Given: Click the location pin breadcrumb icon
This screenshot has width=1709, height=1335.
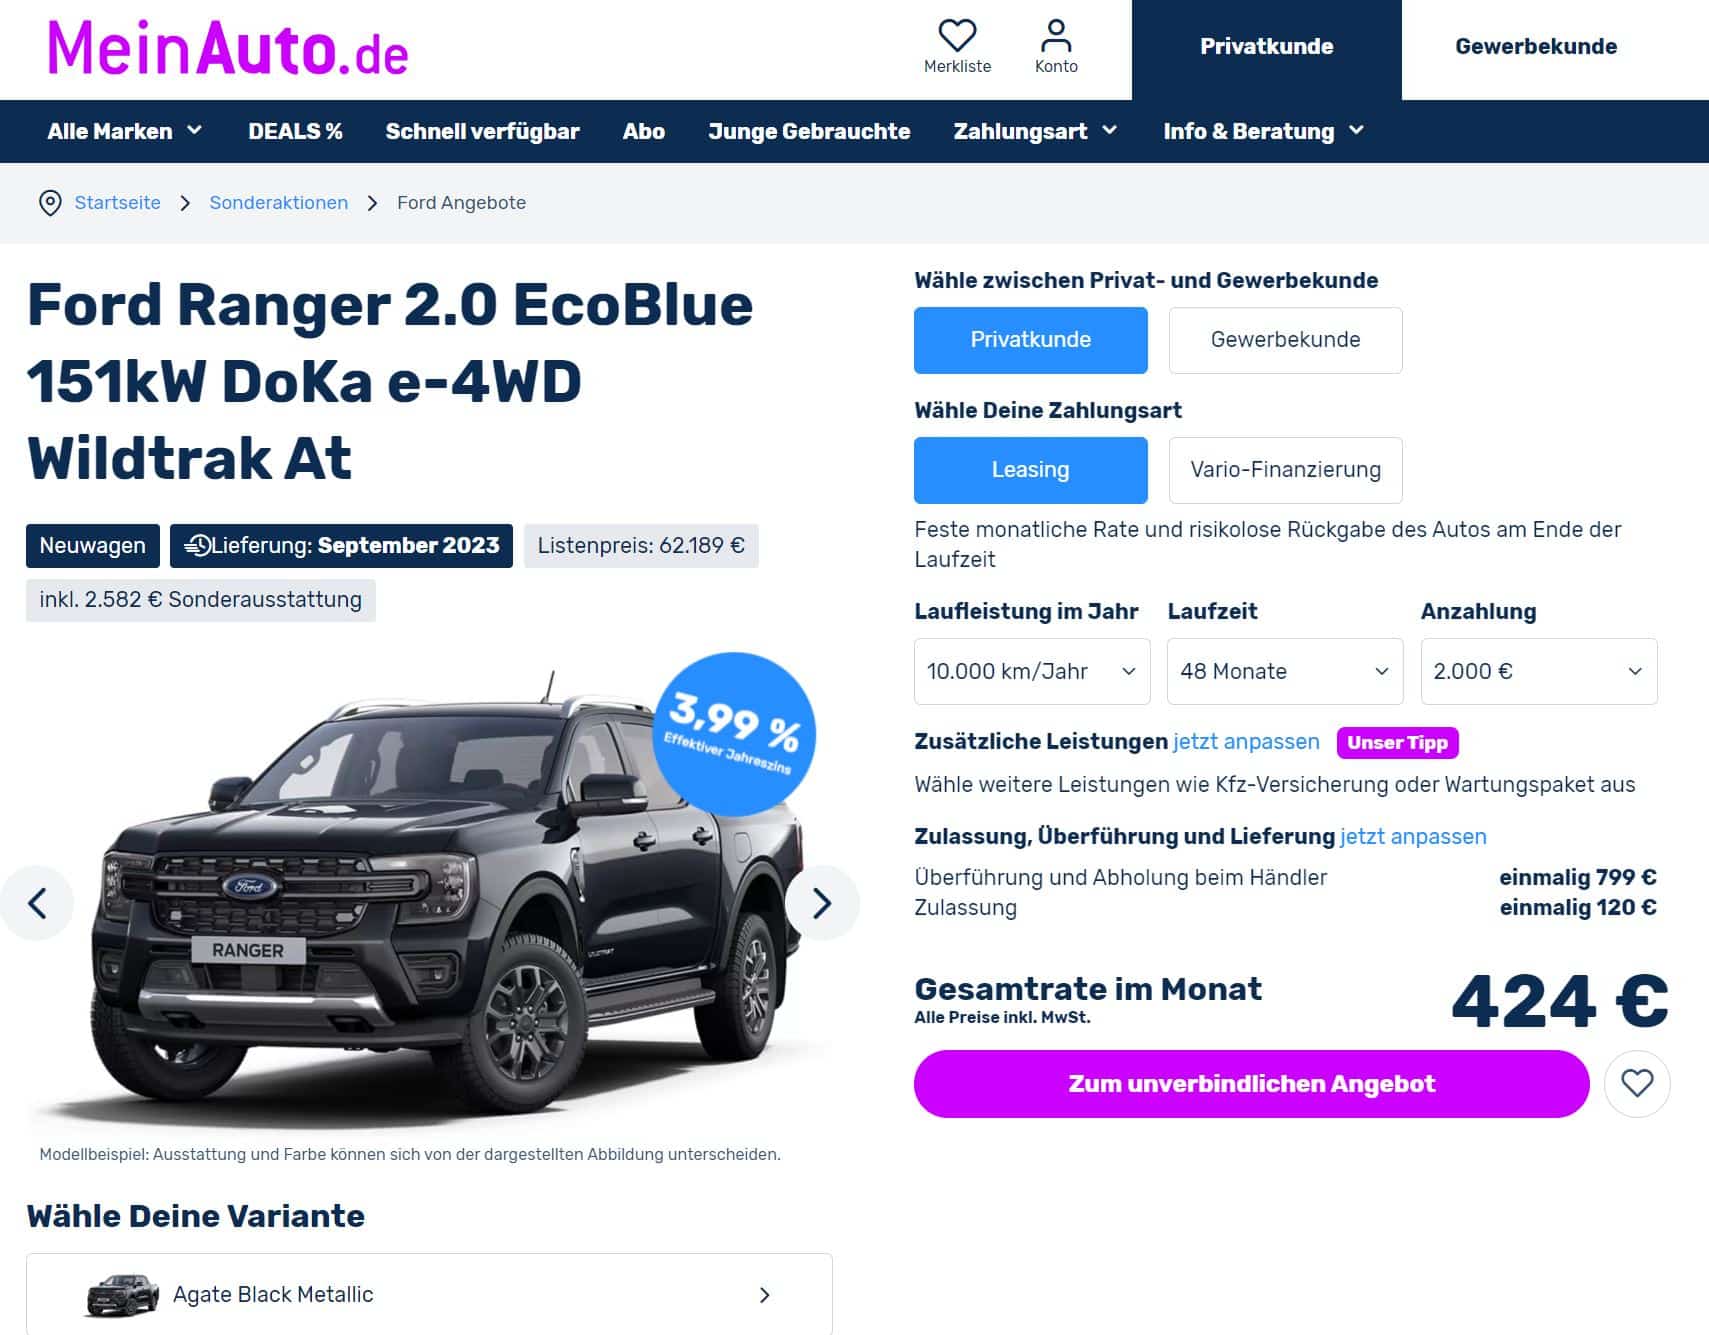Looking at the screenshot, I should point(50,203).
